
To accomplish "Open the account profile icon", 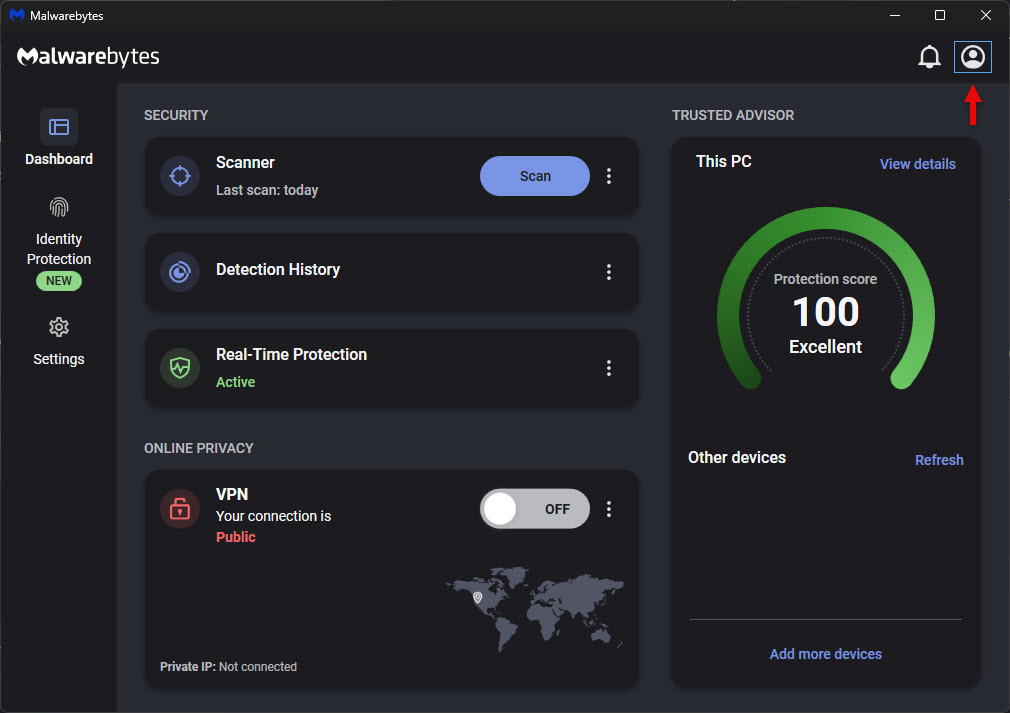I will [972, 57].
